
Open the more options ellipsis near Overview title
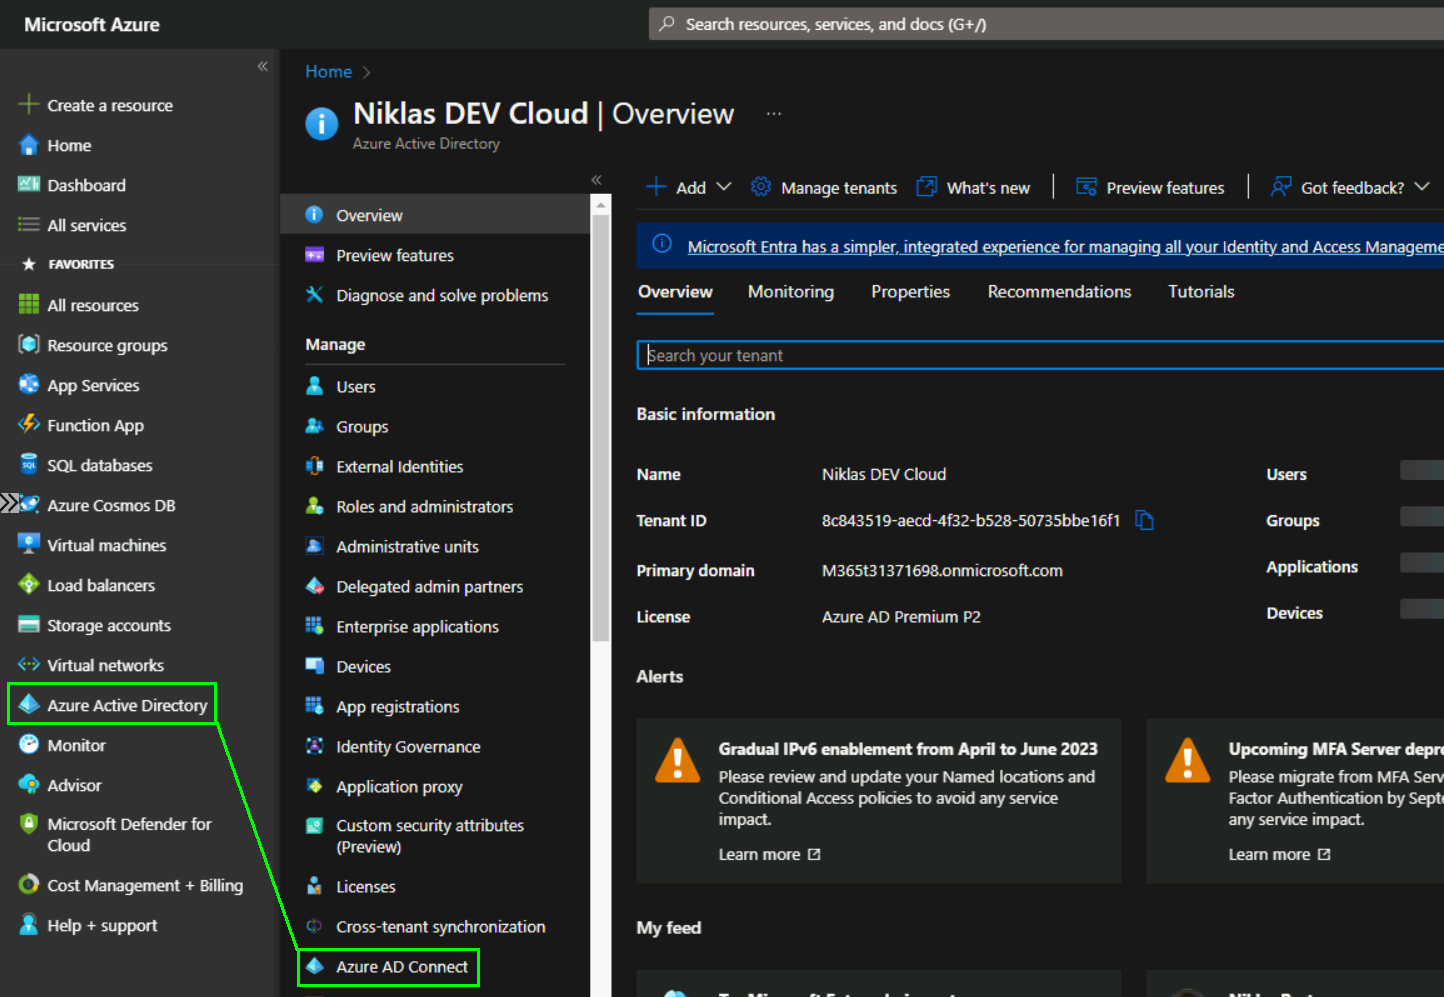[774, 114]
